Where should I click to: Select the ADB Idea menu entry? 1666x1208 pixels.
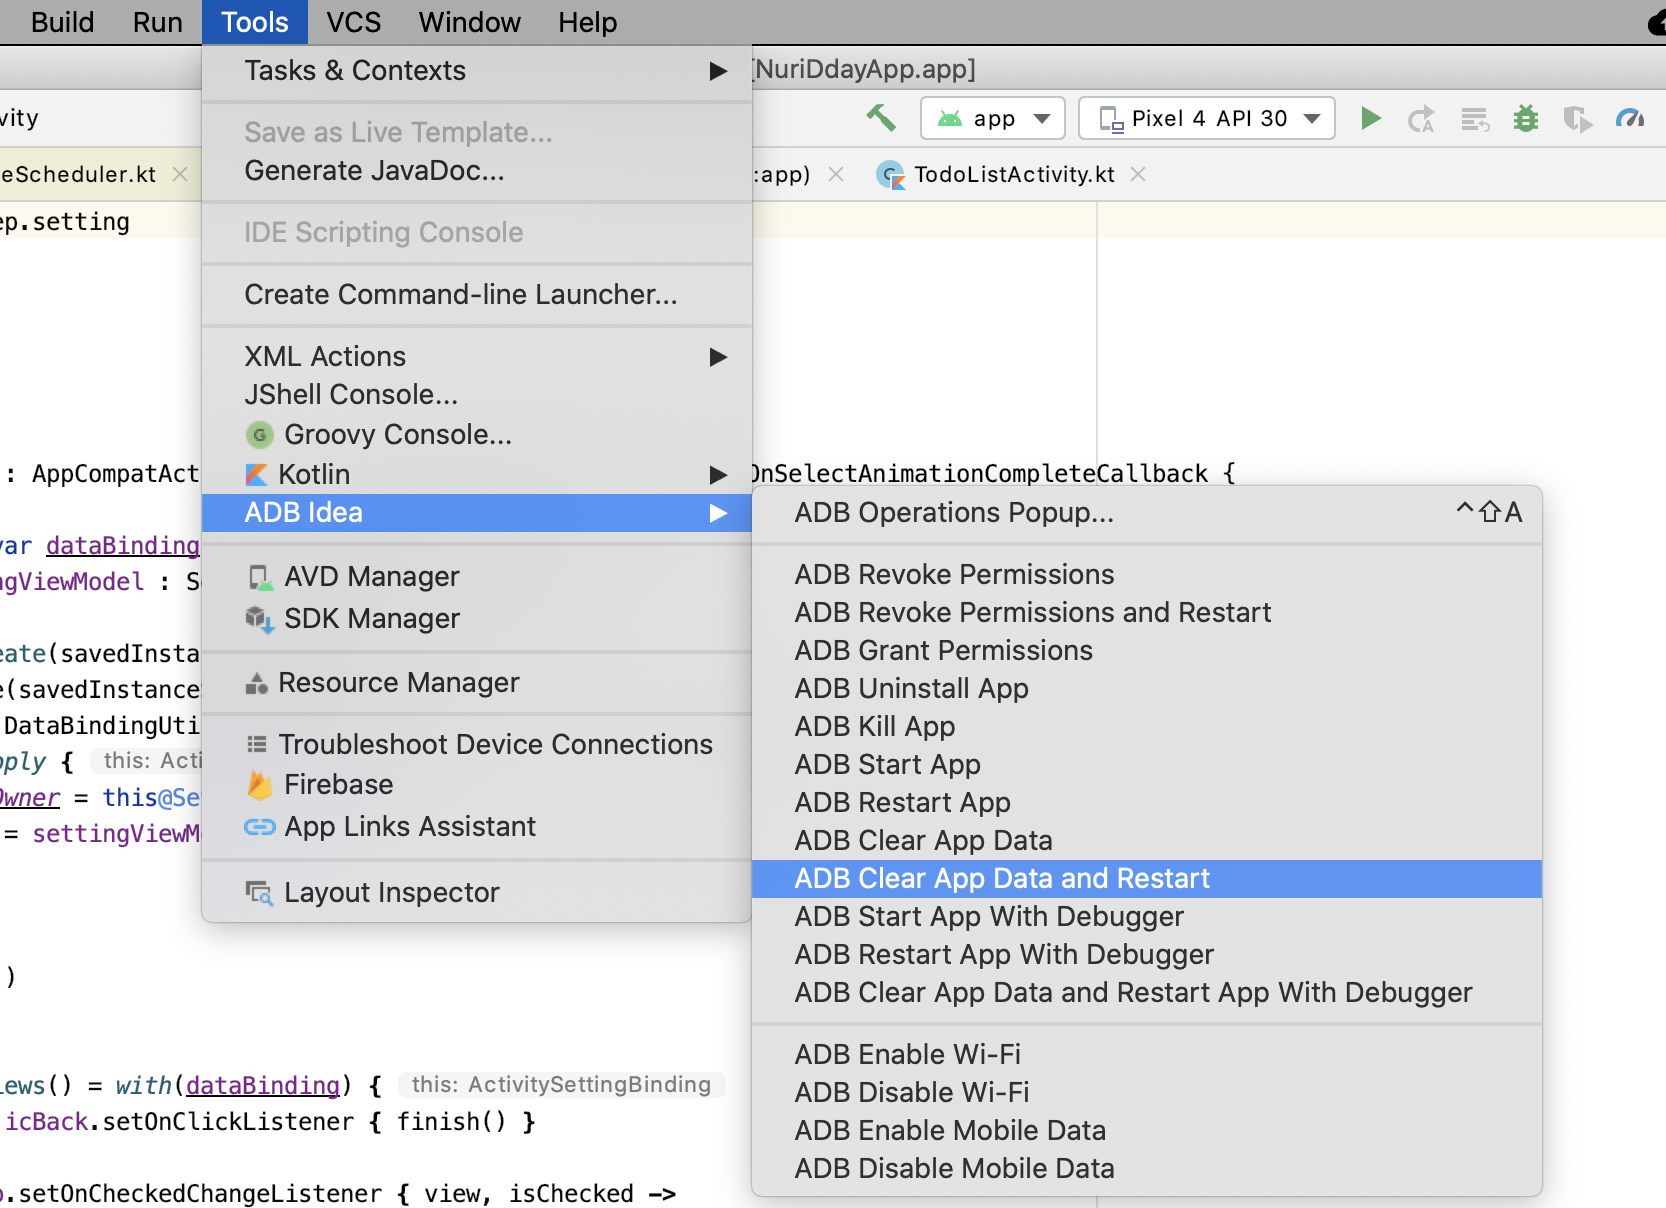click(x=477, y=513)
